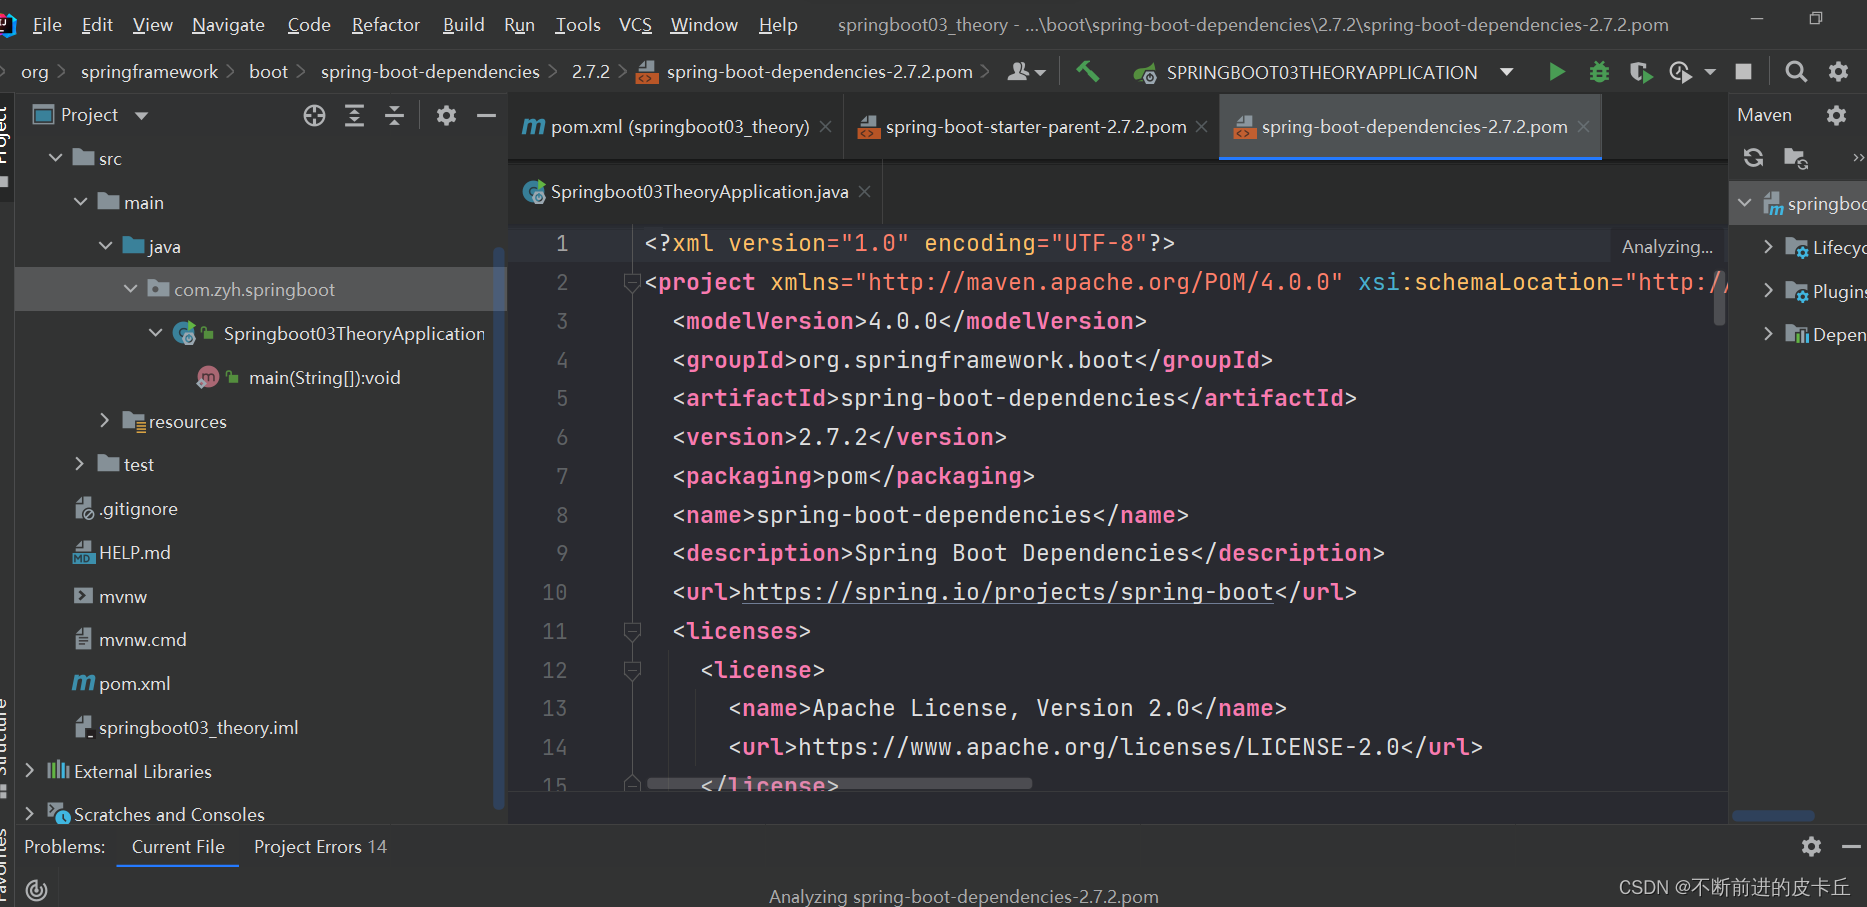Open the Build menu

[x=463, y=25]
